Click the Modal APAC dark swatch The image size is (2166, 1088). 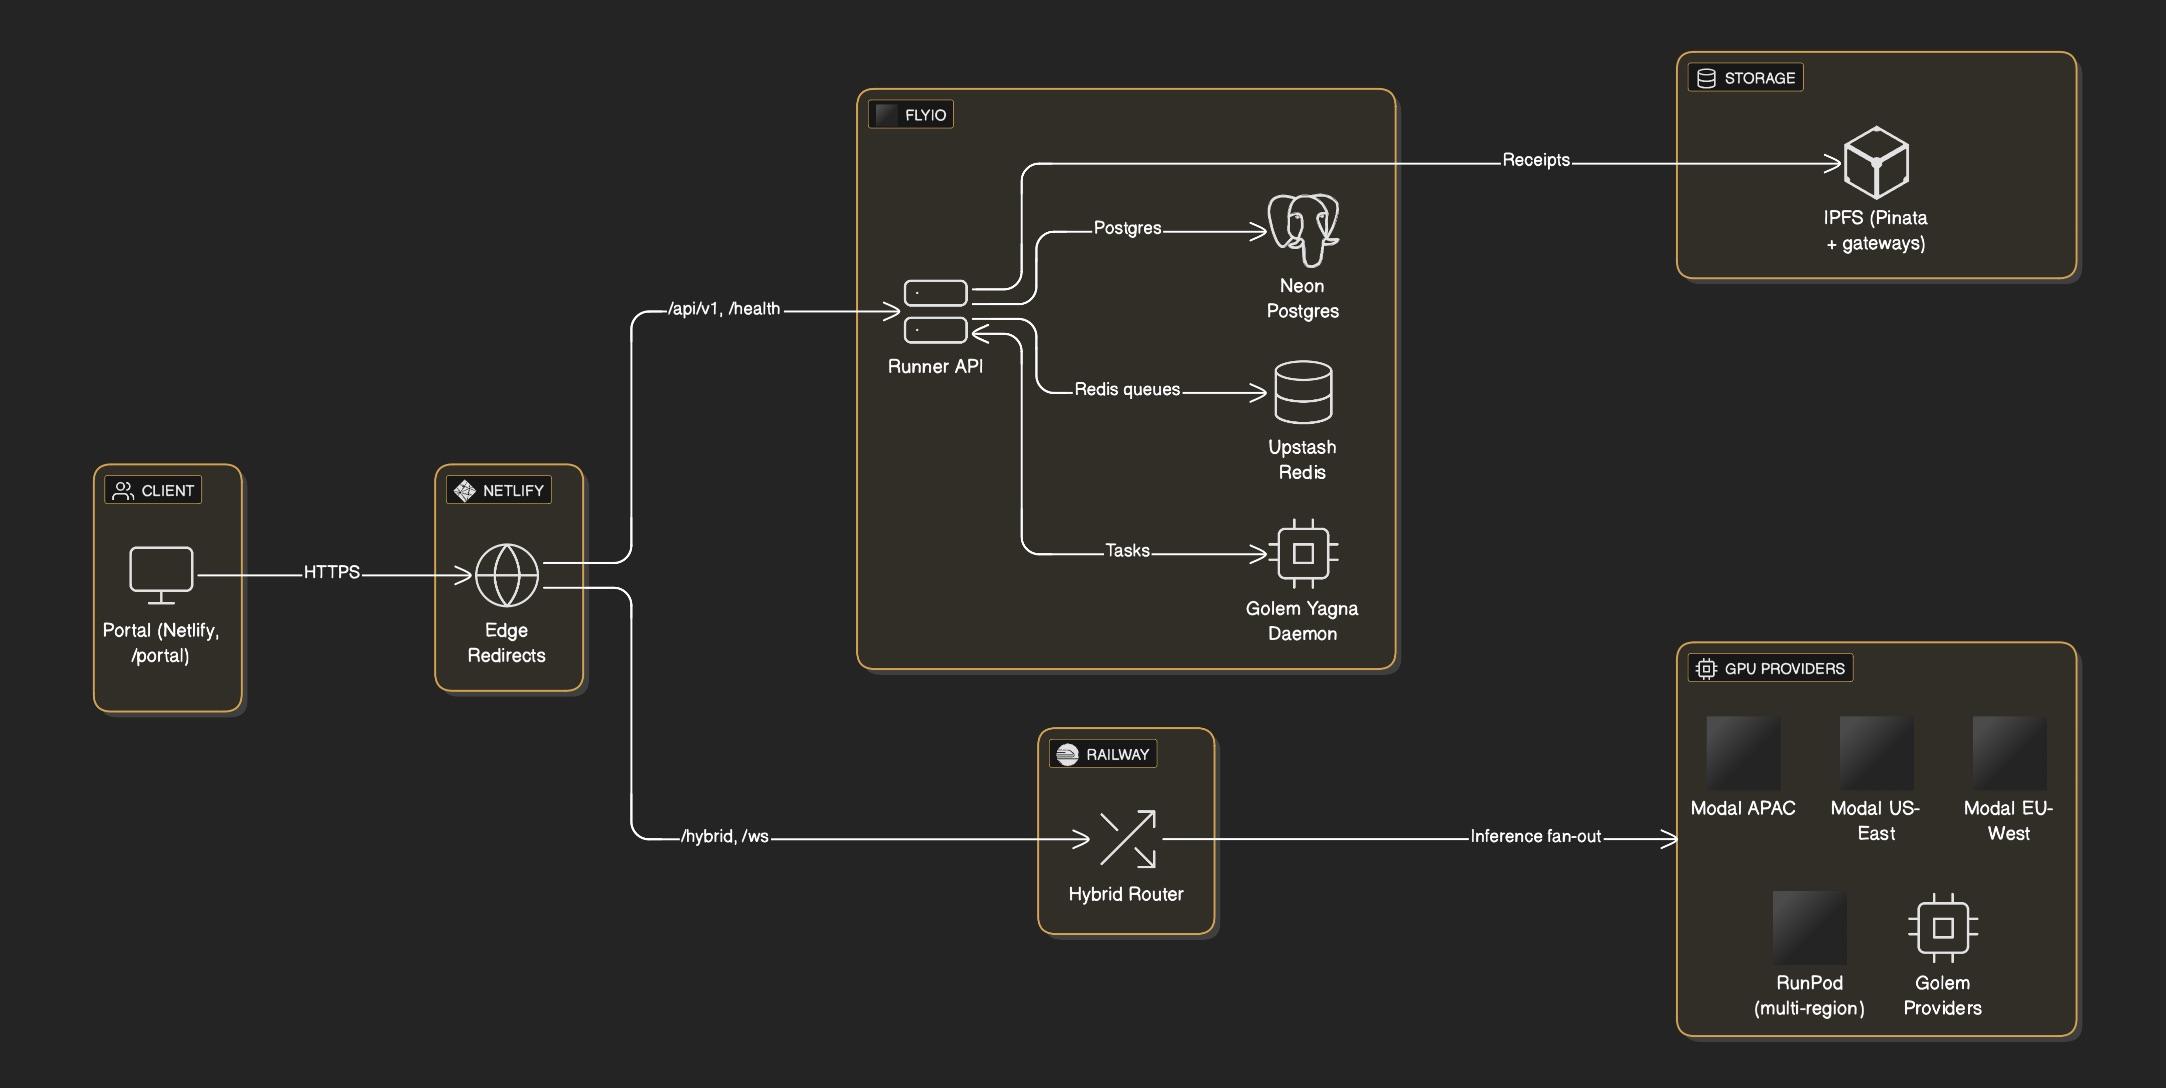click(1742, 752)
